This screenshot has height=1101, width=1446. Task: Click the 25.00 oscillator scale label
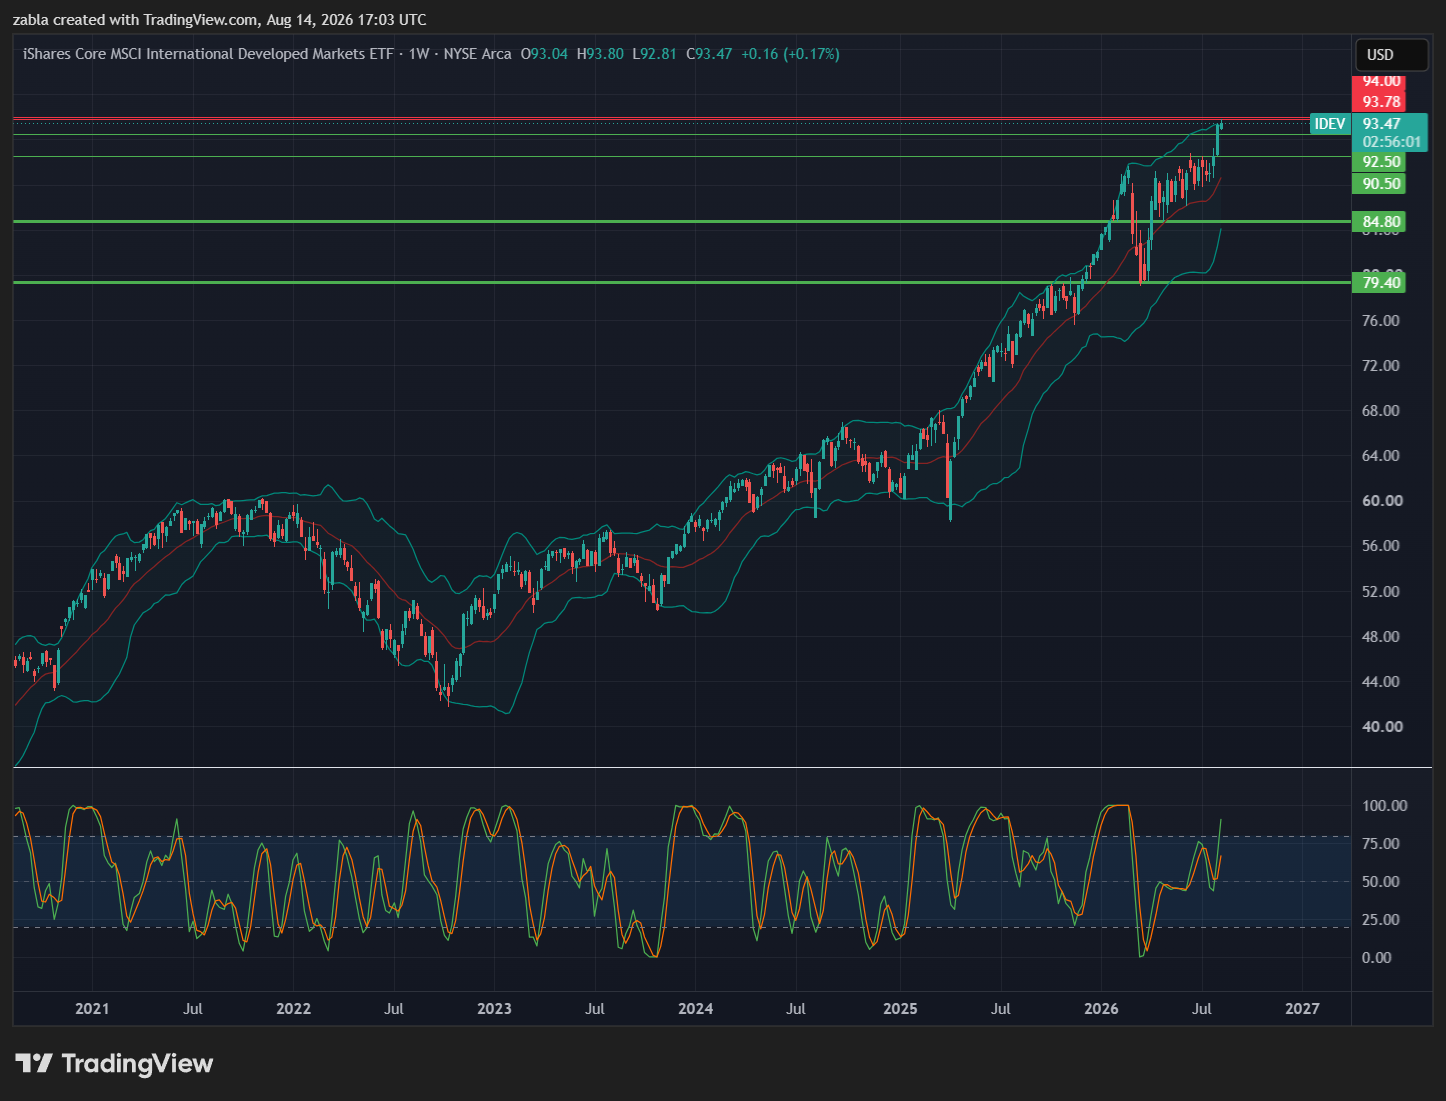[x=1381, y=920]
